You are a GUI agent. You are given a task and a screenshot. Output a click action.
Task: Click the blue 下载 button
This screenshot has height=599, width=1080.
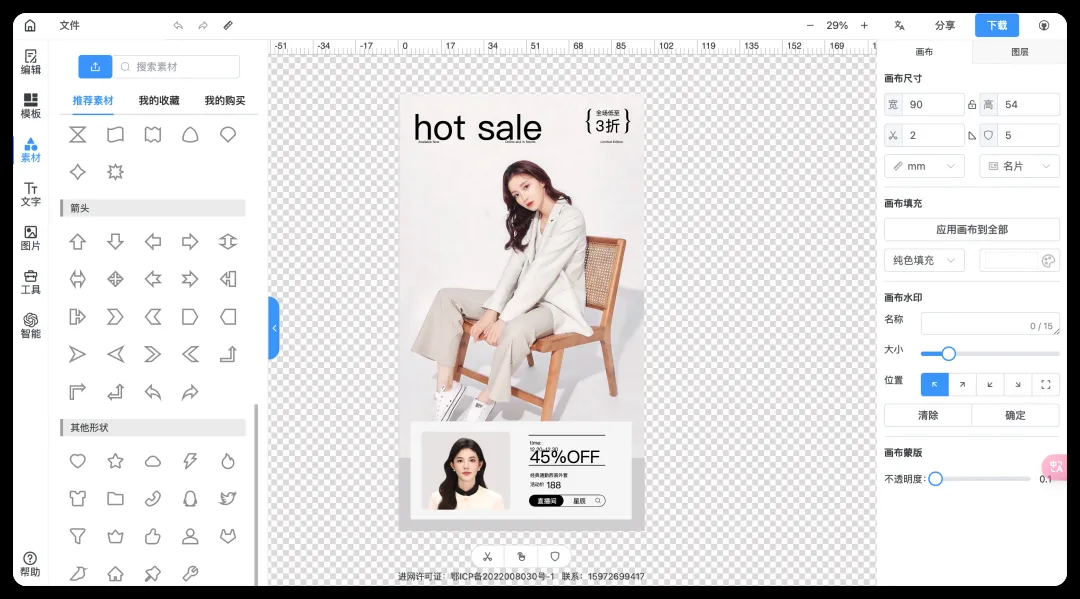tap(997, 25)
